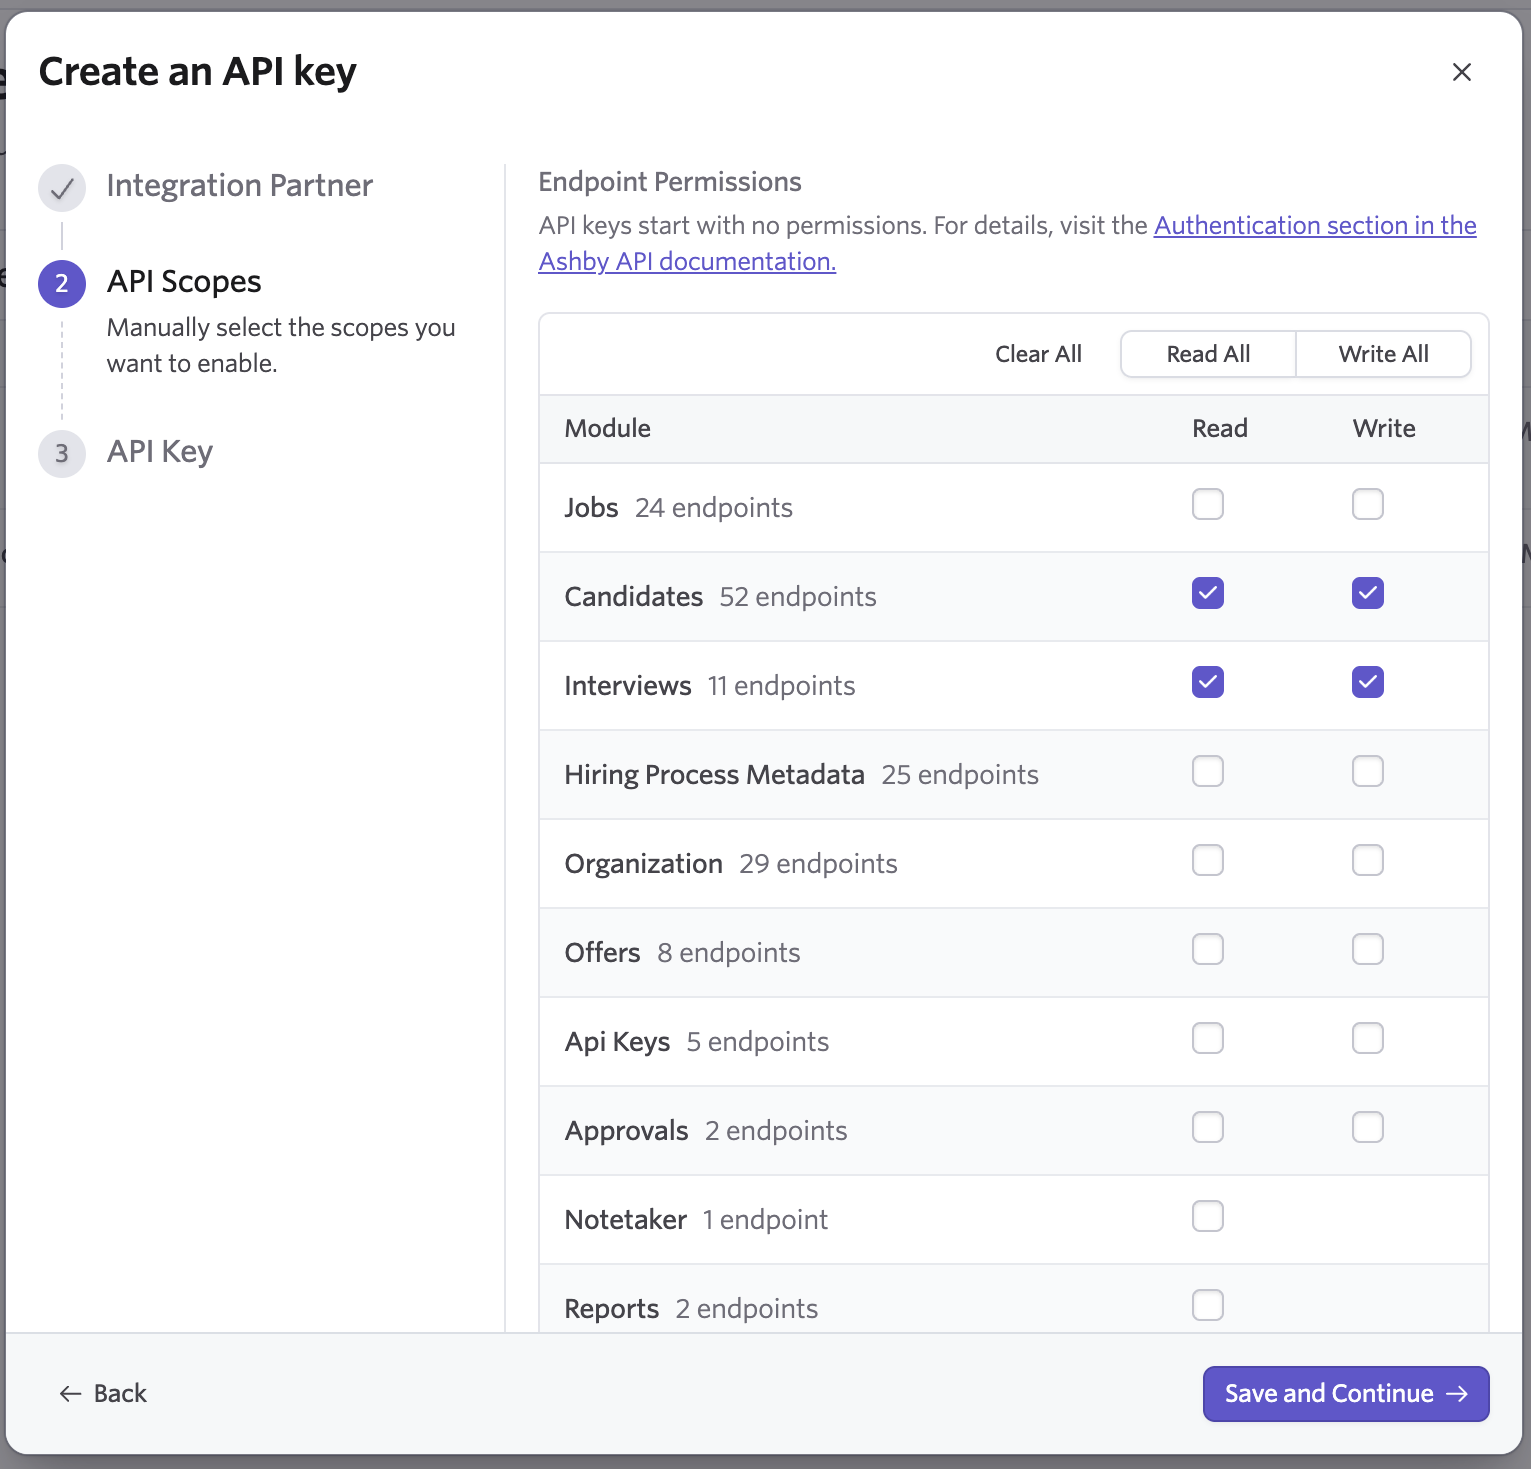Click the step 2 API Scopes circle
The image size is (1531, 1469).
62,284
